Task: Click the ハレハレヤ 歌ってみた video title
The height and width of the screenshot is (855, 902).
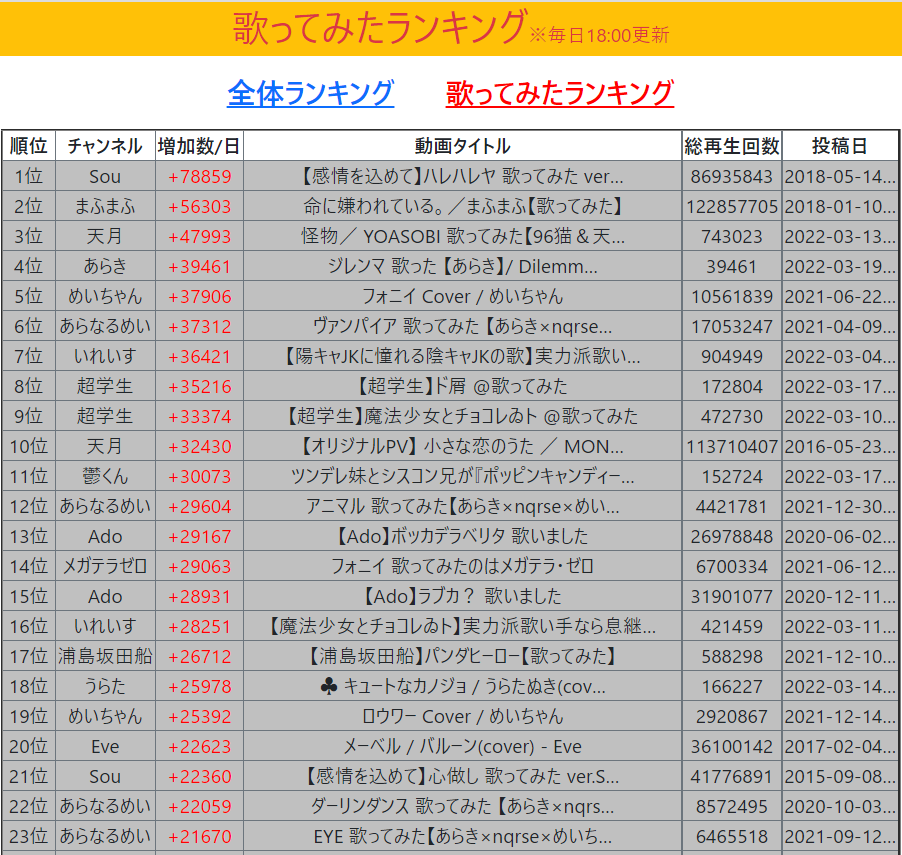Action: [463, 177]
